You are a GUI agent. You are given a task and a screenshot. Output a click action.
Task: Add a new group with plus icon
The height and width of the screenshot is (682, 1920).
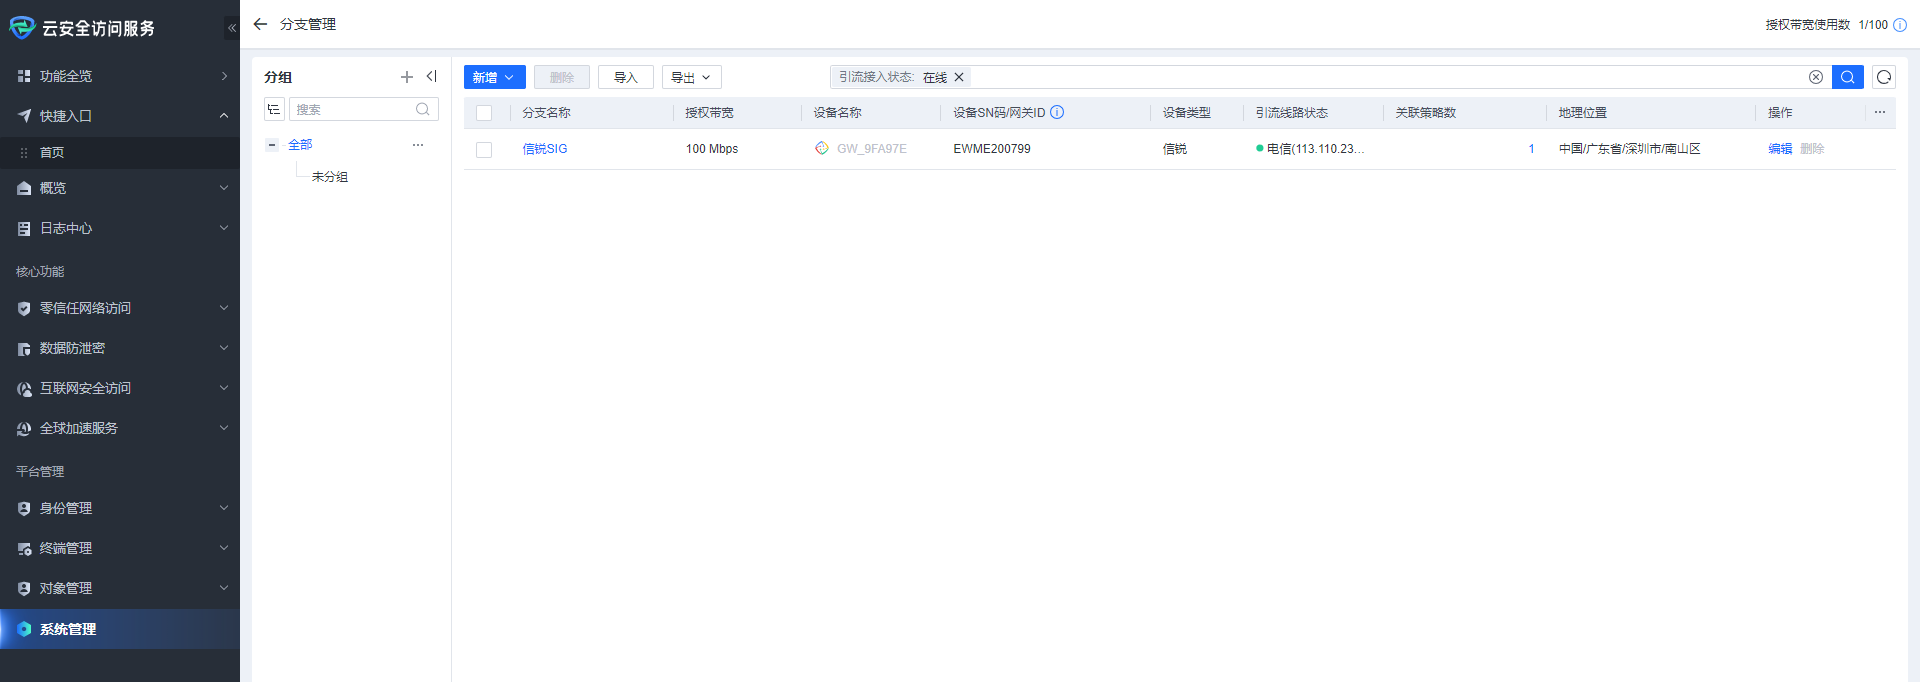click(407, 77)
